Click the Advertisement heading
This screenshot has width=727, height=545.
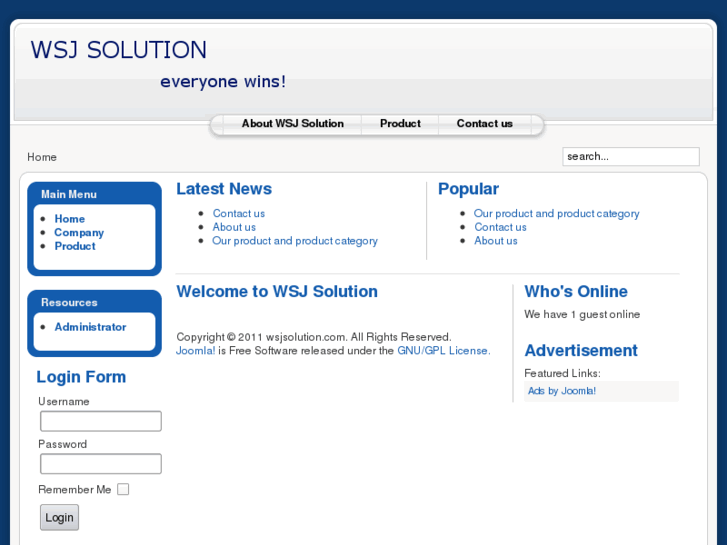(x=581, y=350)
